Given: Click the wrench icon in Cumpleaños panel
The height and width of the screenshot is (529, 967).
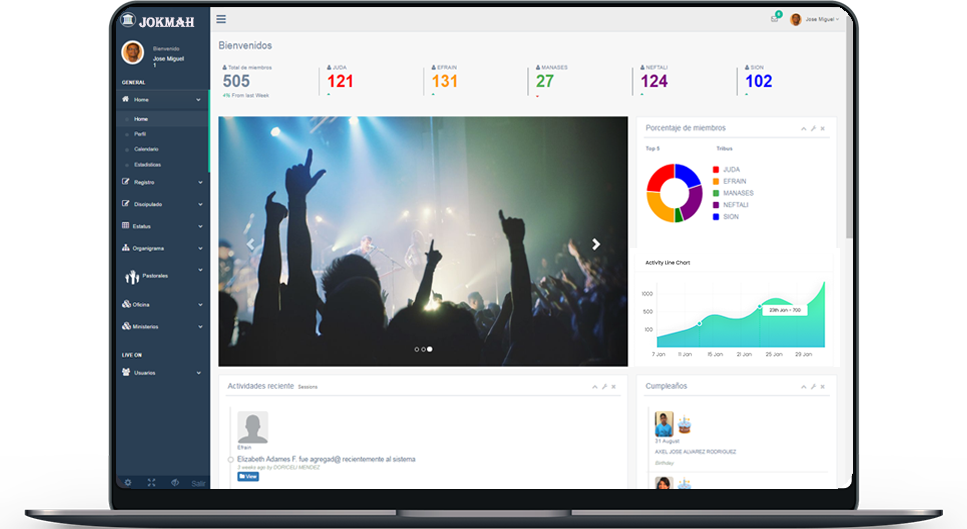Looking at the screenshot, I should [x=813, y=387].
